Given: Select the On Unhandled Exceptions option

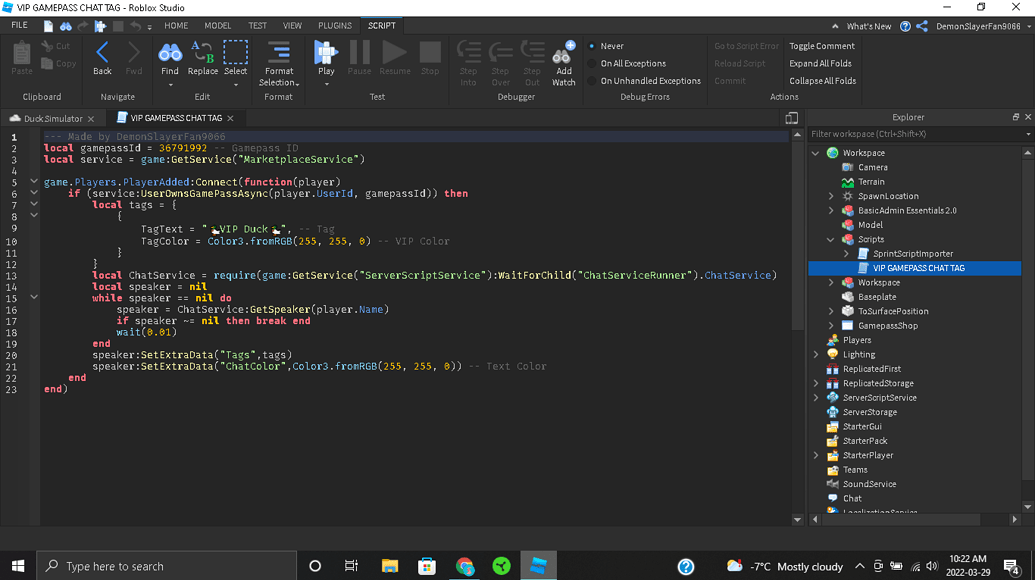Looking at the screenshot, I should pyautogui.click(x=591, y=81).
